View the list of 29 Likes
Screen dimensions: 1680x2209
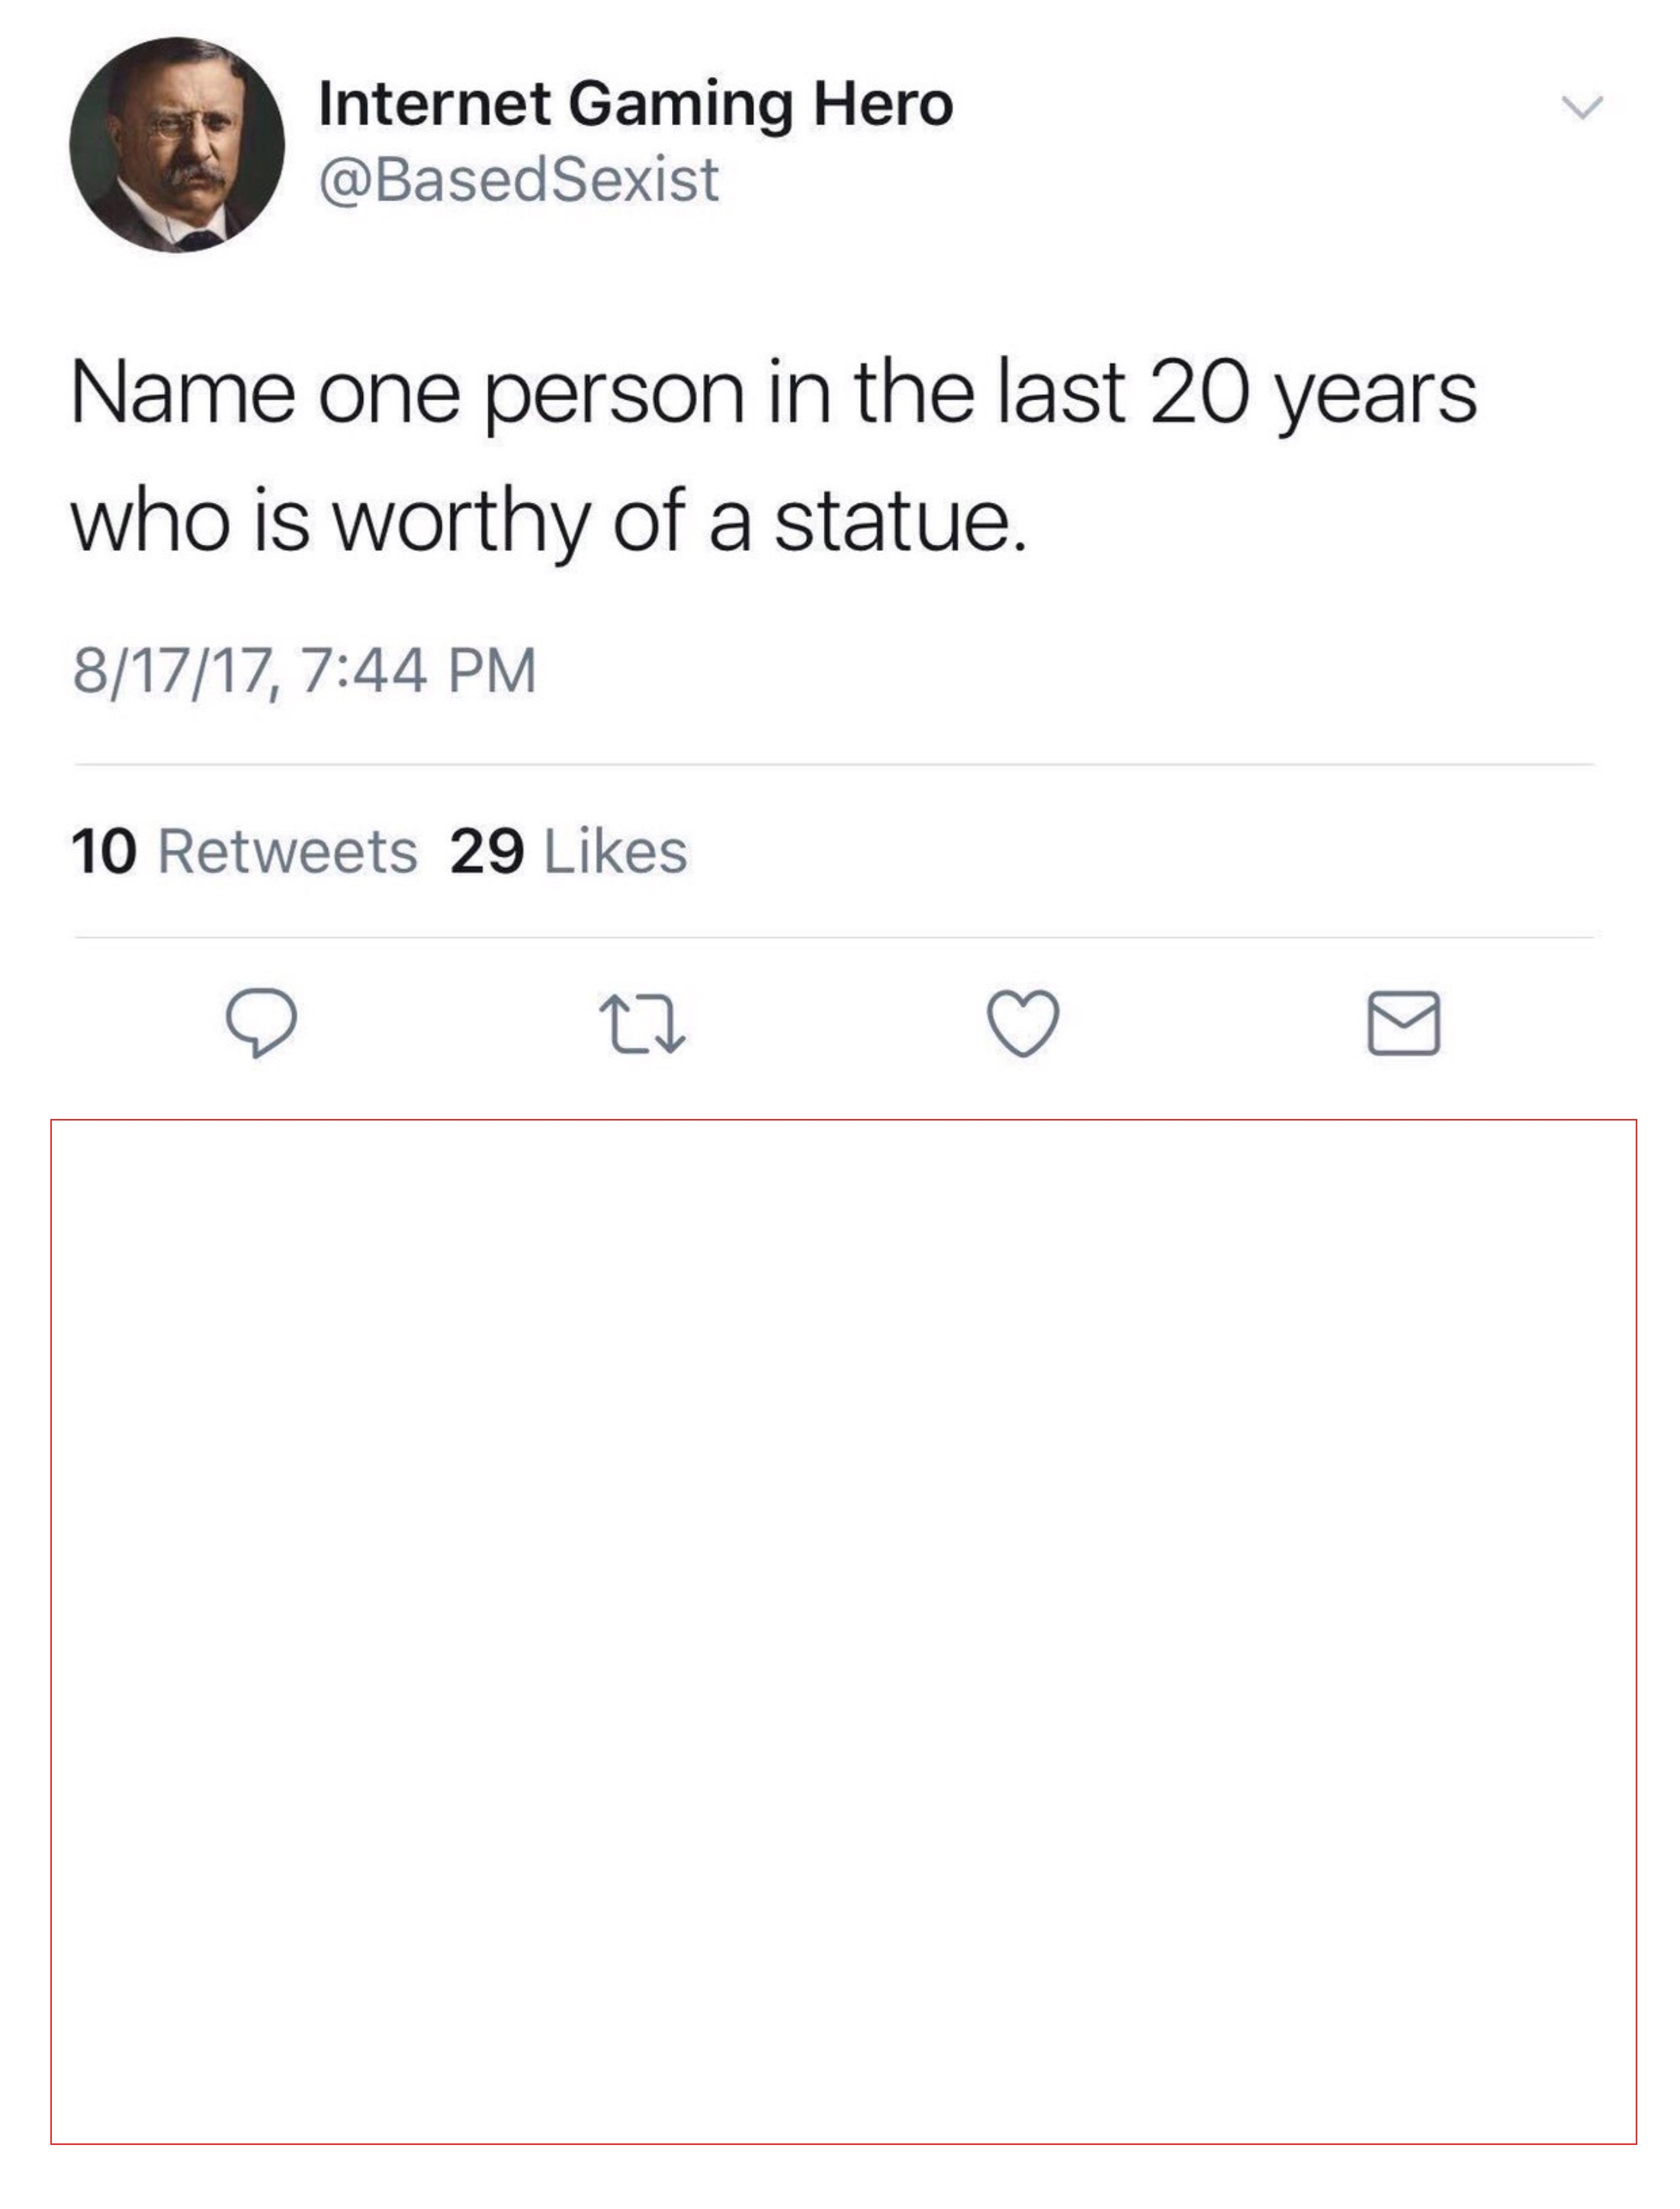(569, 851)
